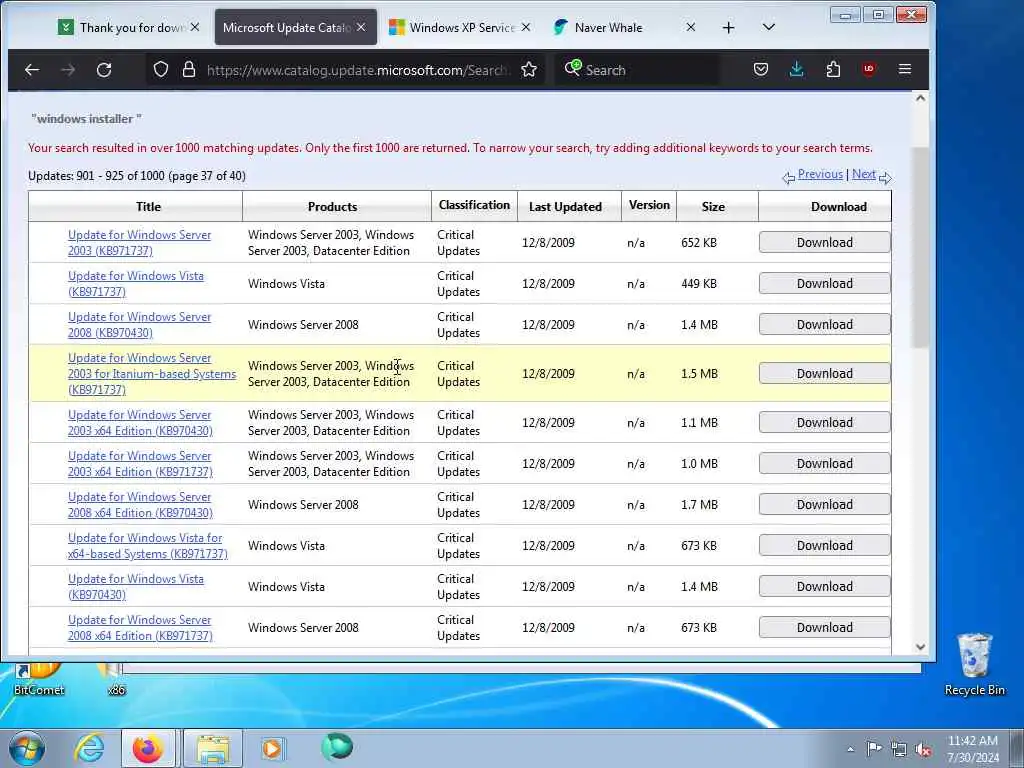Open Vista for x64-based Systems (KB971737) link

coord(148,546)
